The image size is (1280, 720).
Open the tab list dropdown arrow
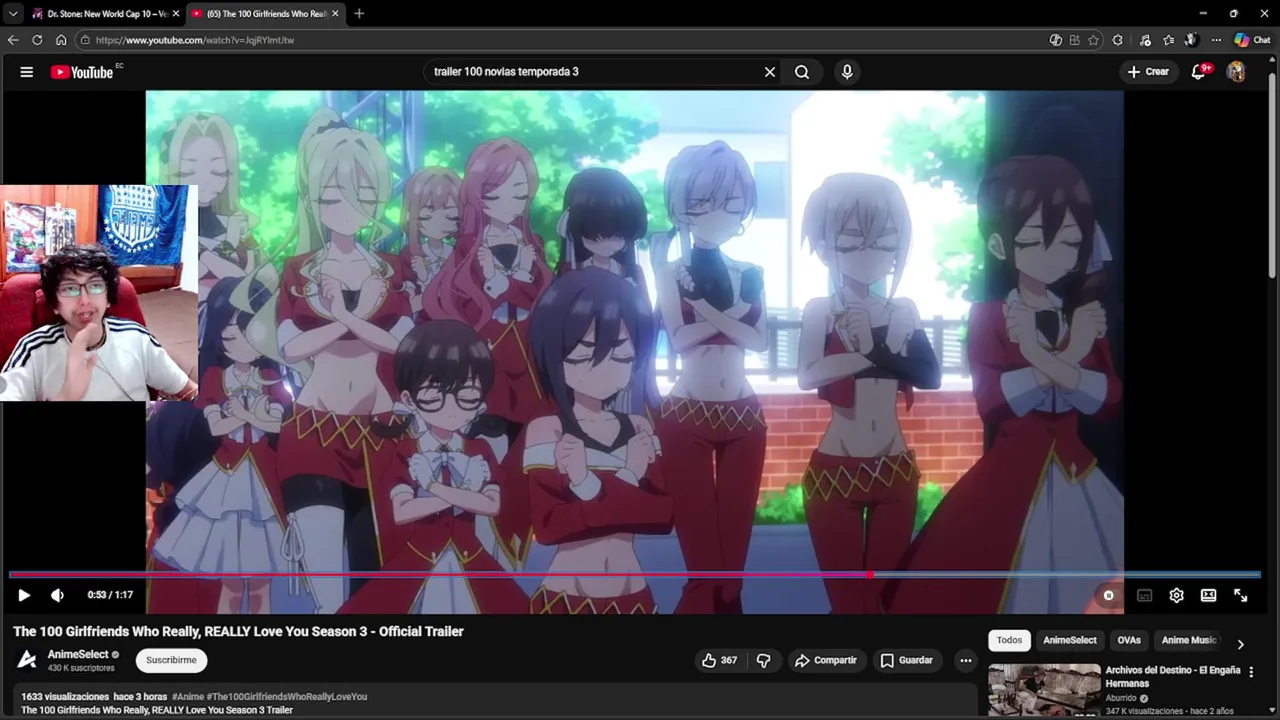[13, 14]
